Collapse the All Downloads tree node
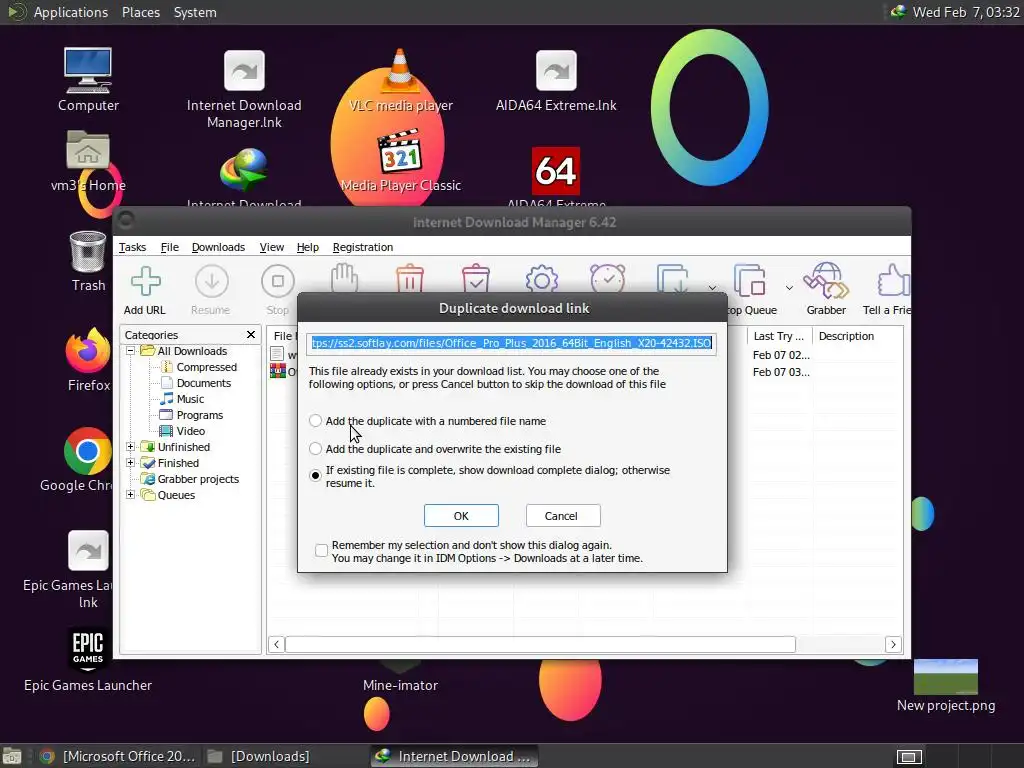The height and width of the screenshot is (768, 1024). (x=131, y=351)
